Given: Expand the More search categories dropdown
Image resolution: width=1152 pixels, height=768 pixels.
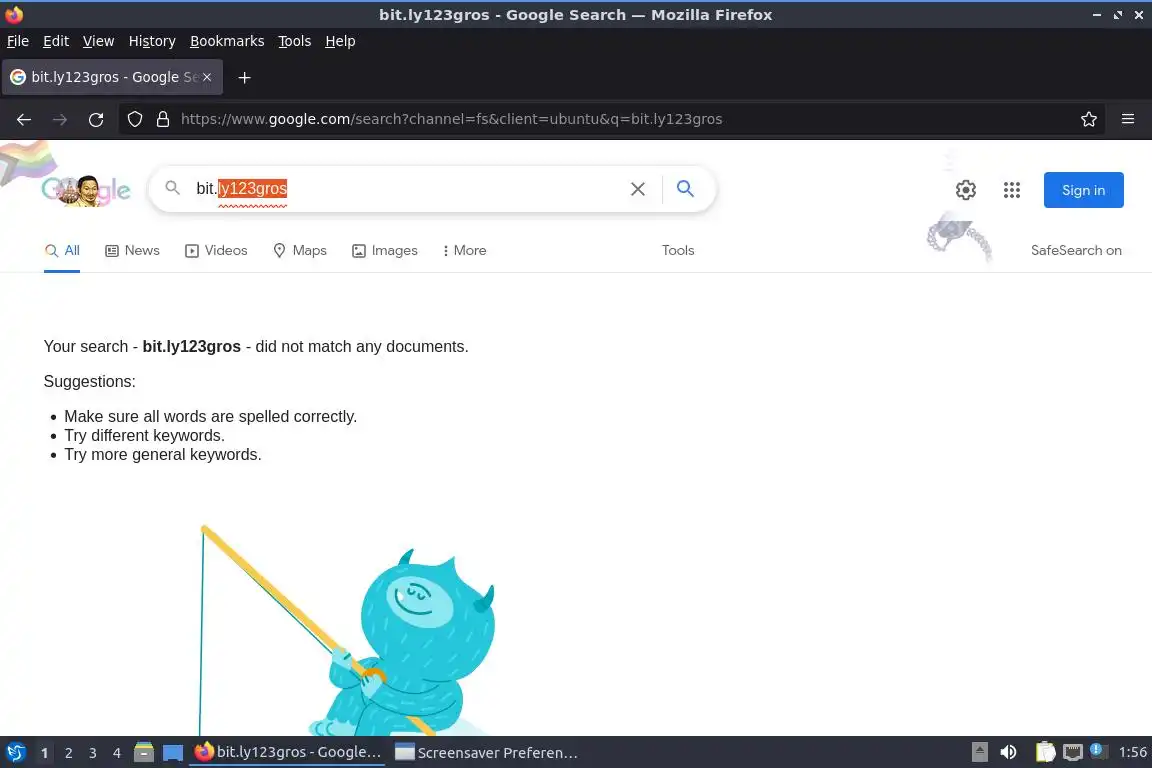Looking at the screenshot, I should (x=464, y=251).
